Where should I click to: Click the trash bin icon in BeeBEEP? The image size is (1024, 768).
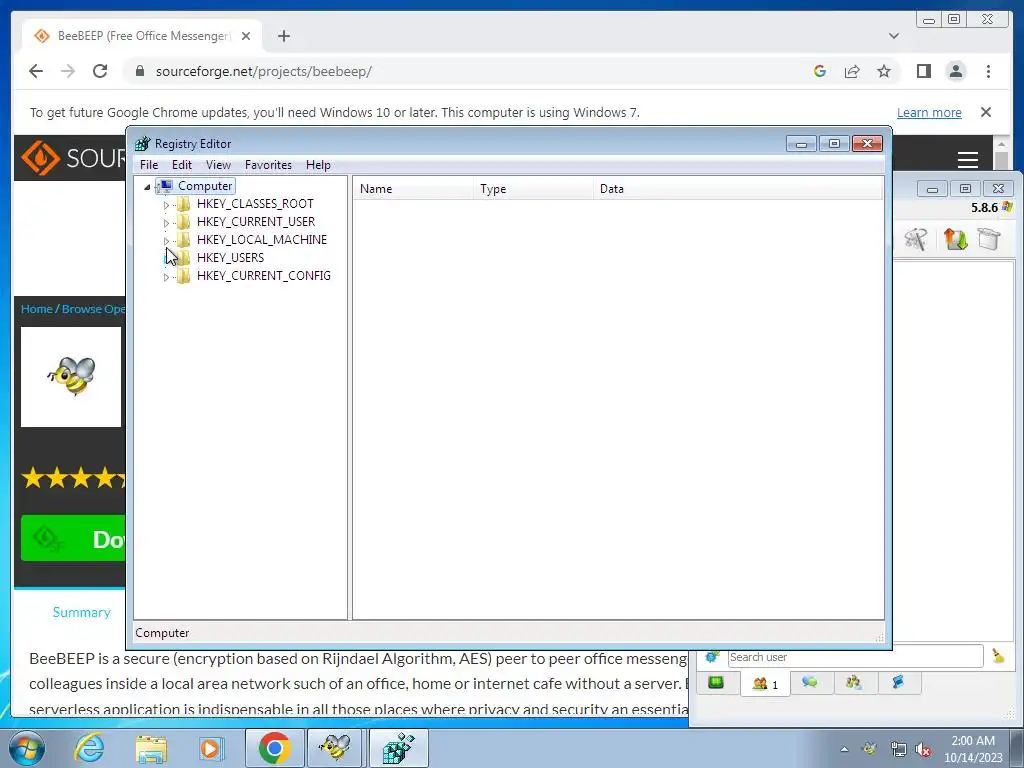(989, 239)
